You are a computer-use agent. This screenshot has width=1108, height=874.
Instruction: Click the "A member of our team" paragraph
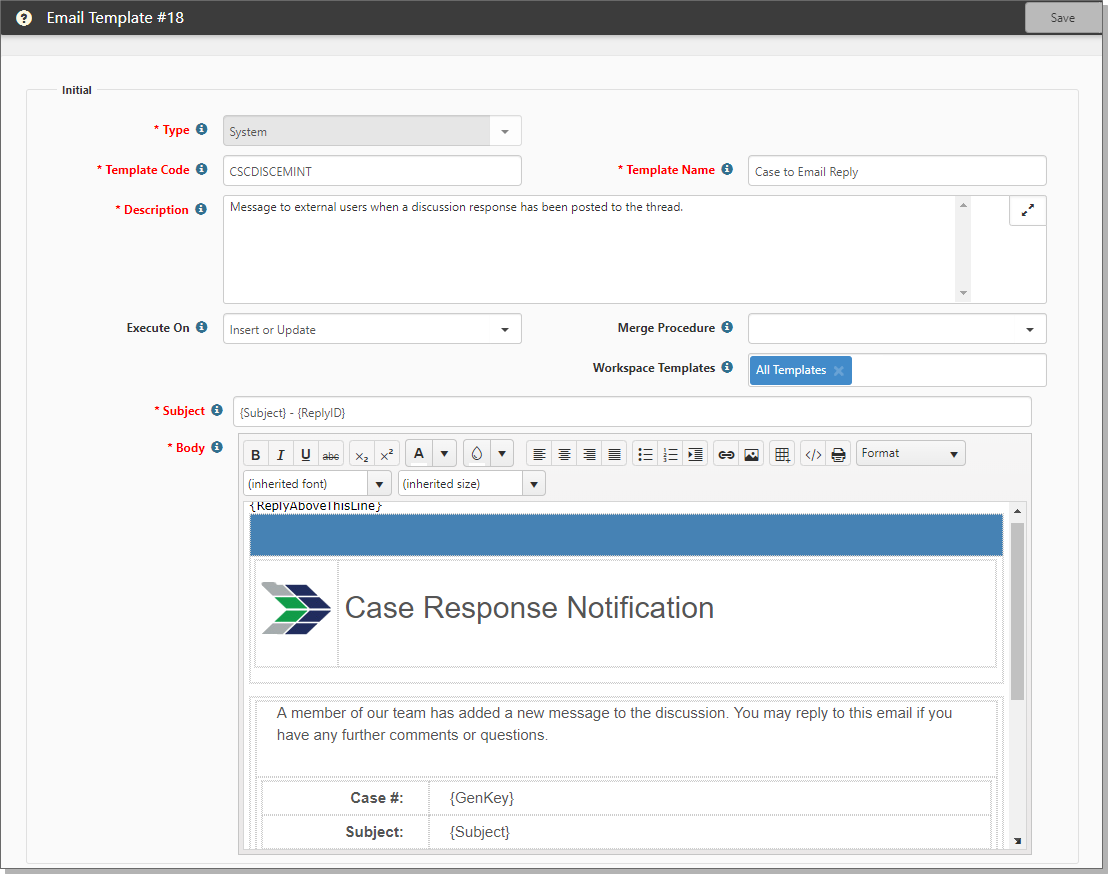point(615,724)
